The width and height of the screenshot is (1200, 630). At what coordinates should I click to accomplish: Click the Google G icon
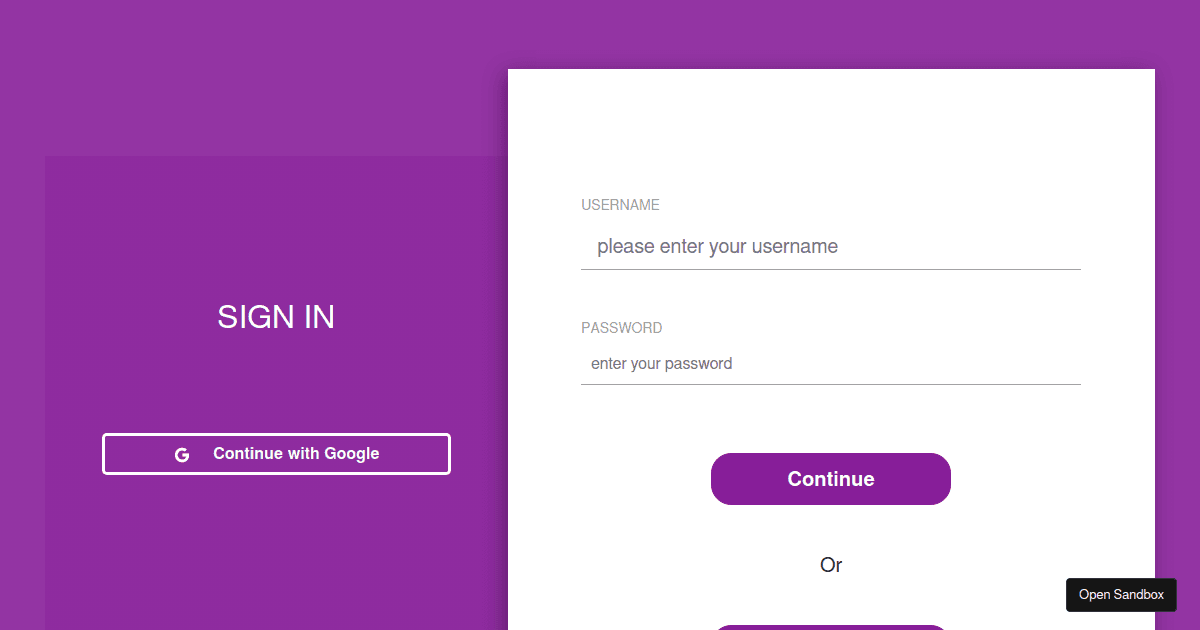(x=182, y=454)
